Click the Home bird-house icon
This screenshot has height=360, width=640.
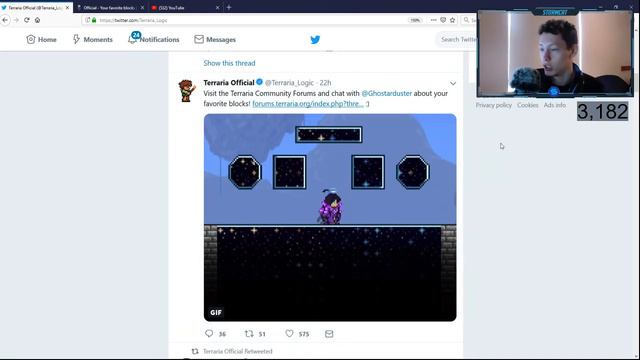point(31,39)
